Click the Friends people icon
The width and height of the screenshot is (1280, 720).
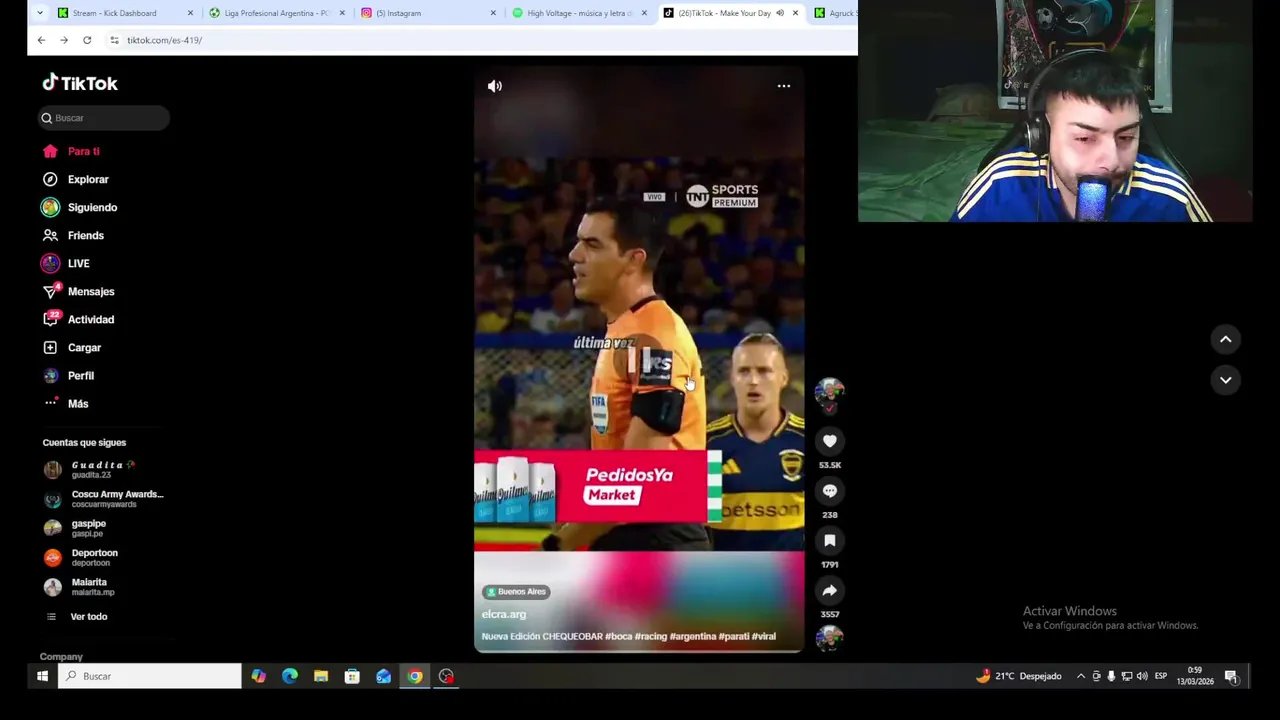click(x=50, y=235)
